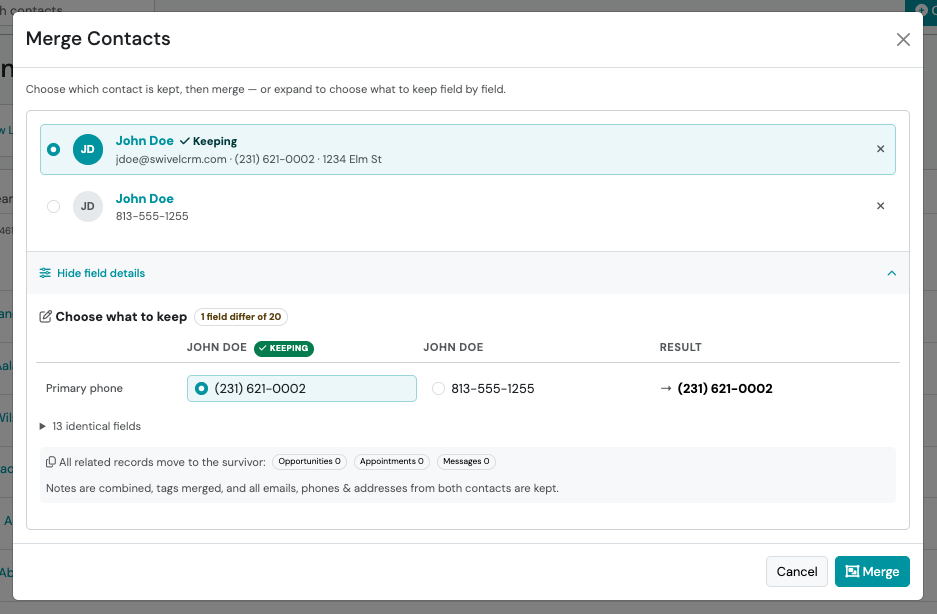The height and width of the screenshot is (614, 937).
Task: Remove John Doe jdoe@swivelcrm.com from merge
Action: [x=880, y=149]
